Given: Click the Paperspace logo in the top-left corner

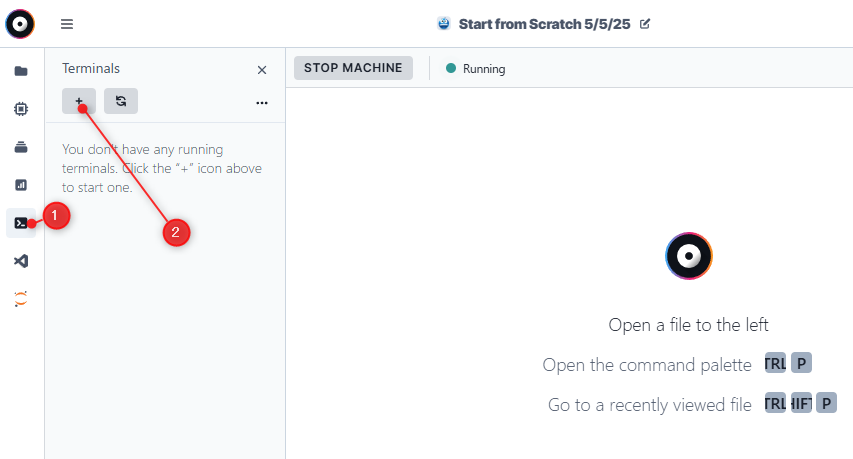Looking at the screenshot, I should click(x=19, y=23).
